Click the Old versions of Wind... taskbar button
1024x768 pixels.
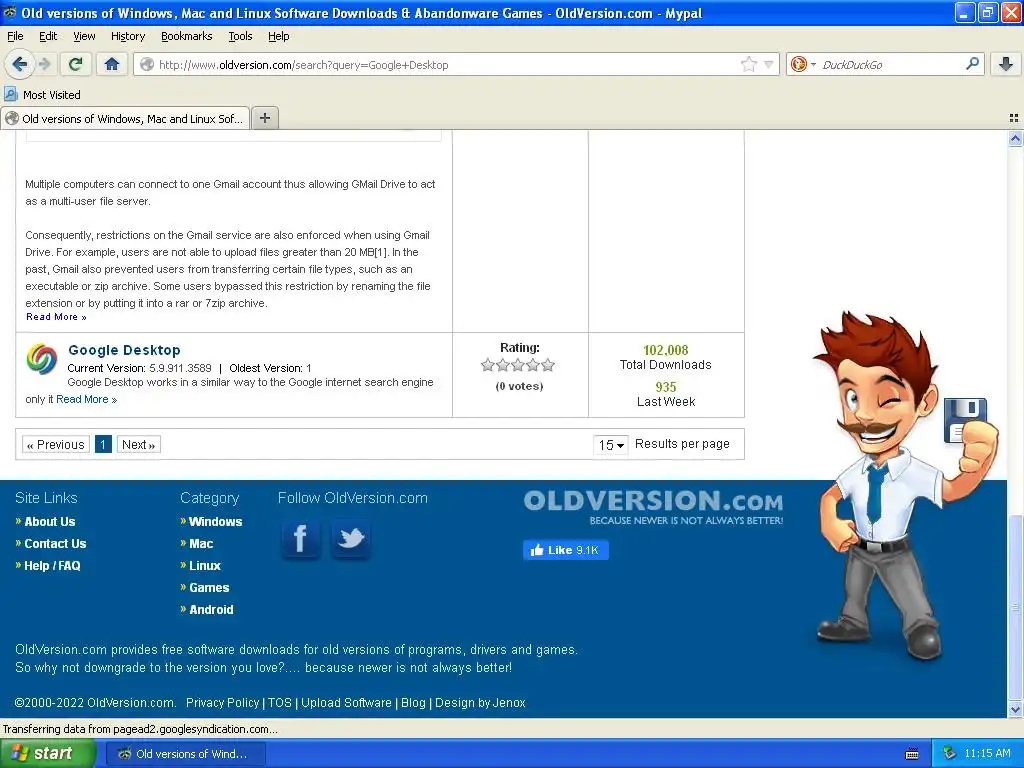coord(185,754)
